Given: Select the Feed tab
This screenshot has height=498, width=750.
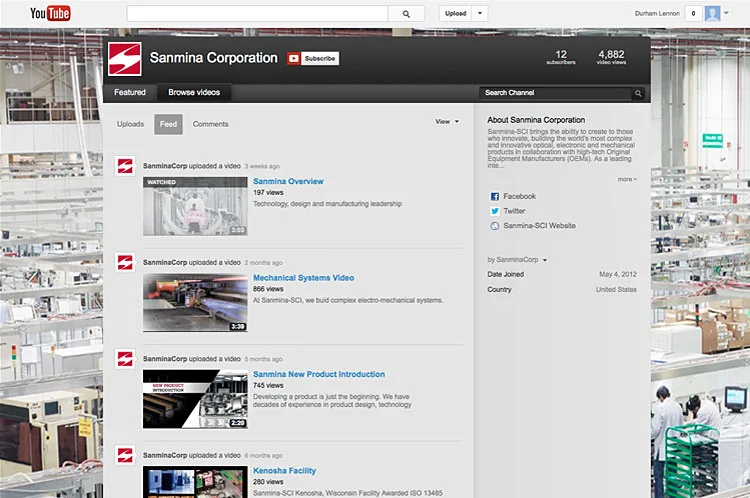Looking at the screenshot, I should [168, 124].
